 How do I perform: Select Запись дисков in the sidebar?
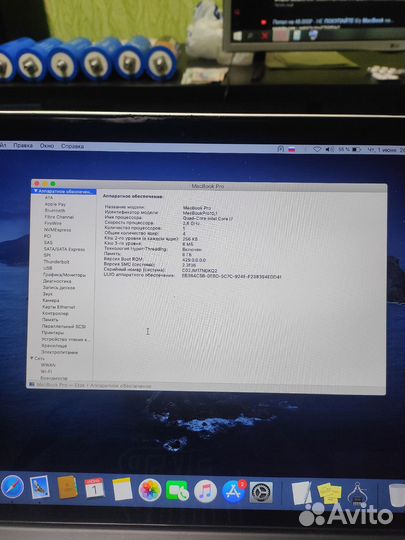click(59, 287)
